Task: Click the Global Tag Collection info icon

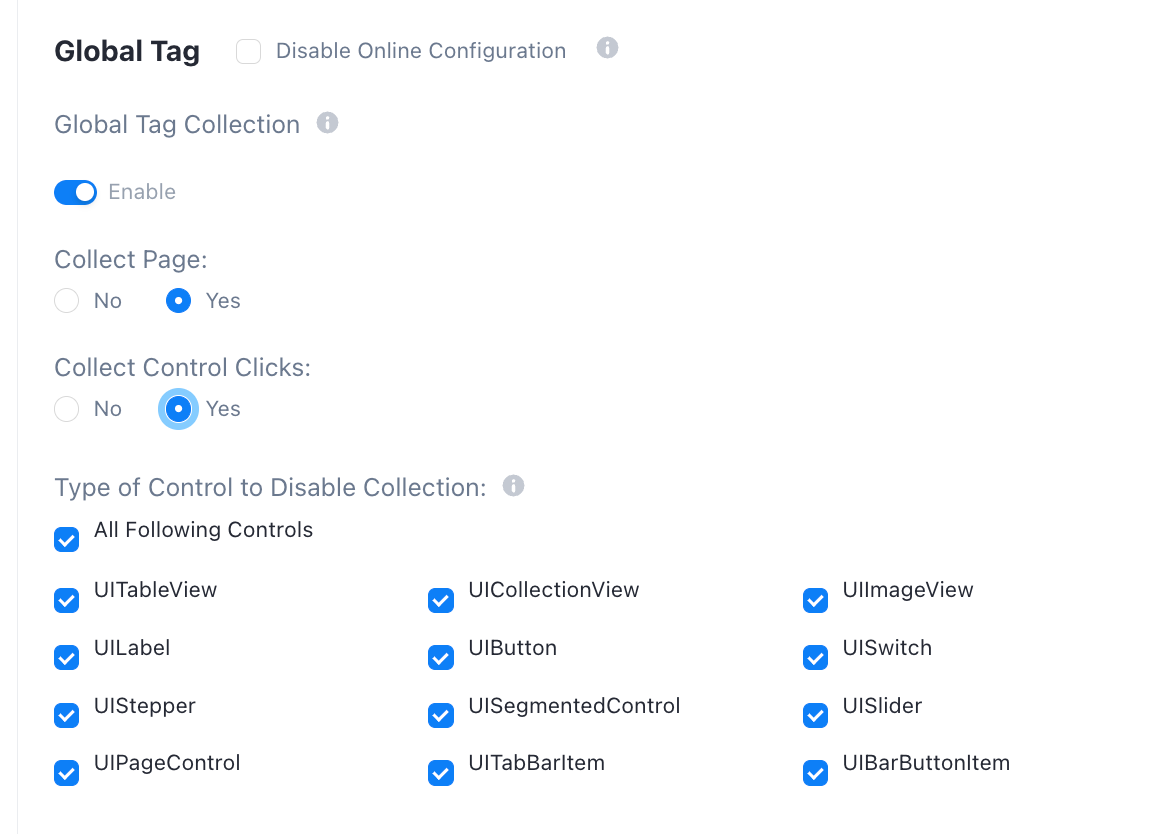Action: pos(327,123)
